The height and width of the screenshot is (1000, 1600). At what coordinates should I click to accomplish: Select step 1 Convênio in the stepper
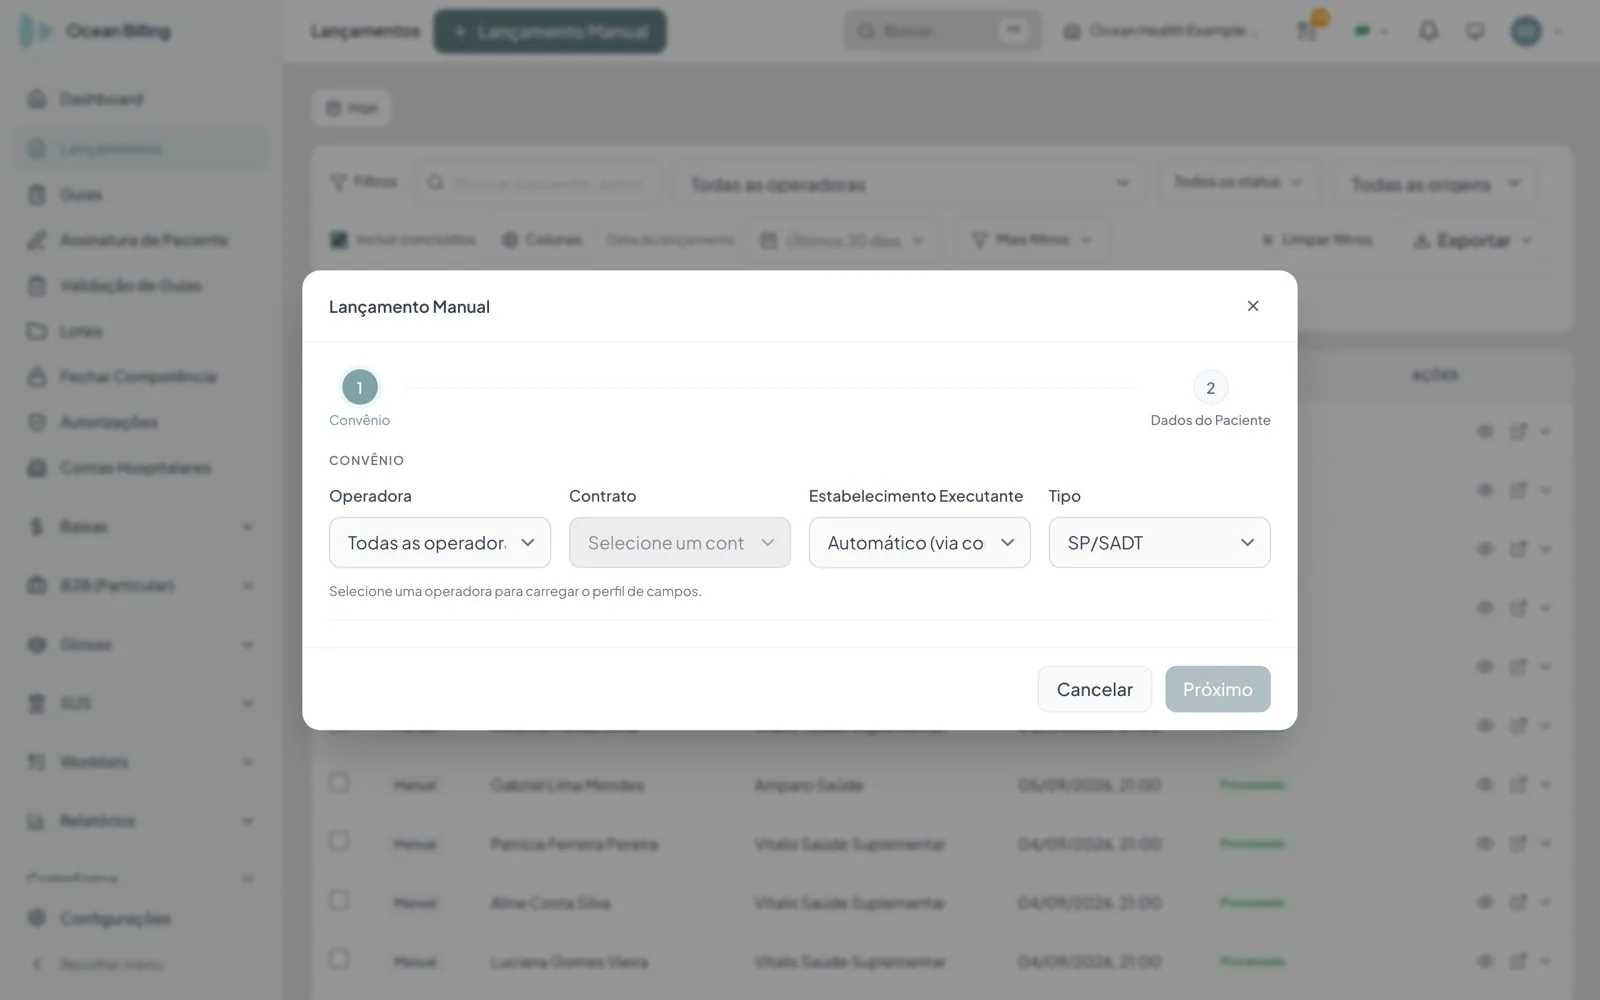360,387
